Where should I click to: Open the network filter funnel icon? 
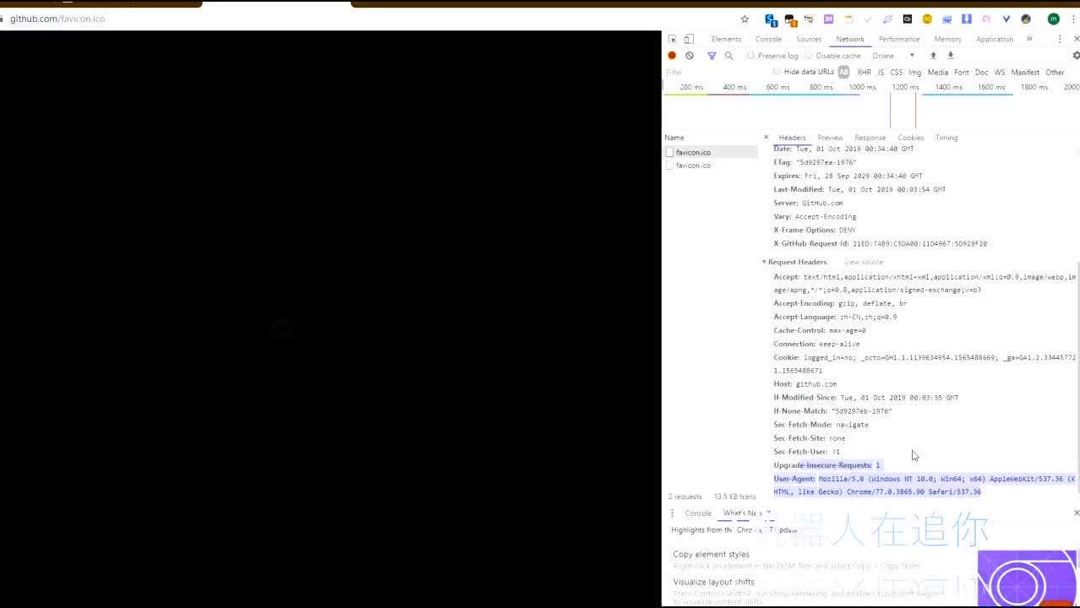tap(713, 55)
